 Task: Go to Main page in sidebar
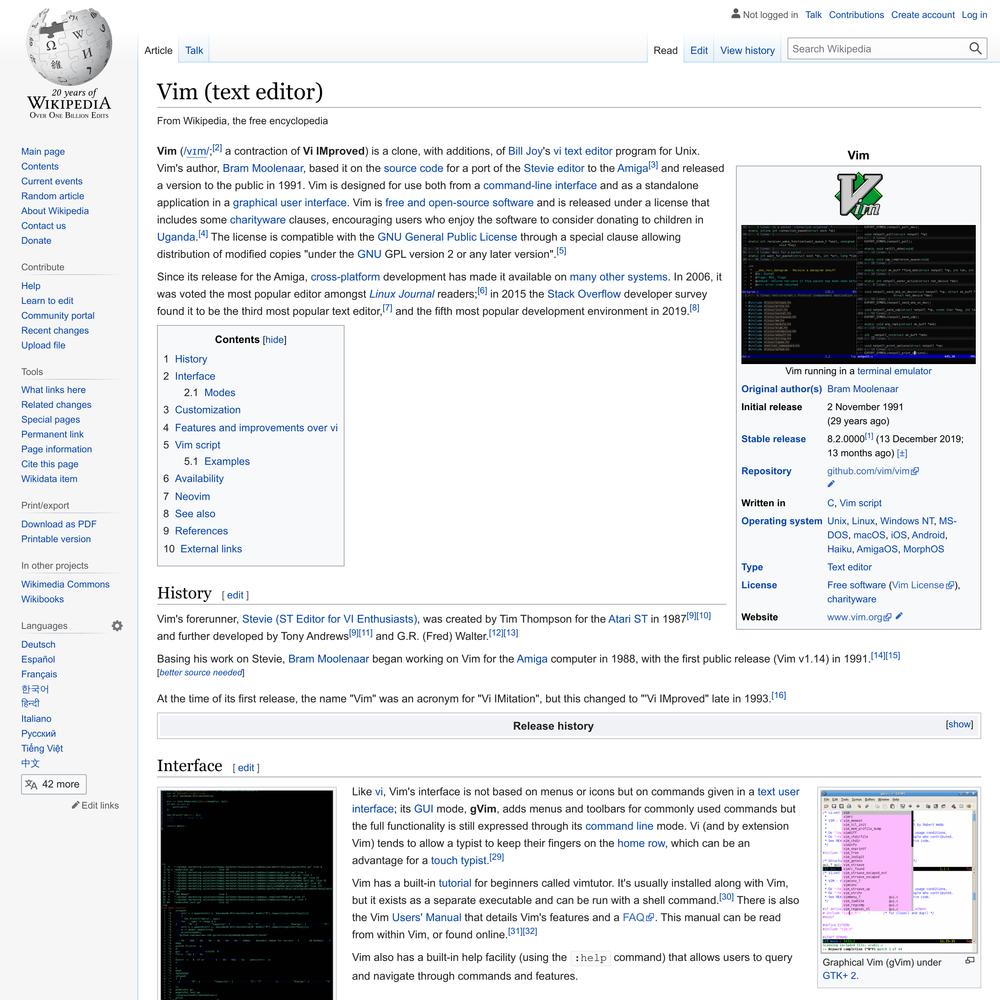[x=43, y=151]
